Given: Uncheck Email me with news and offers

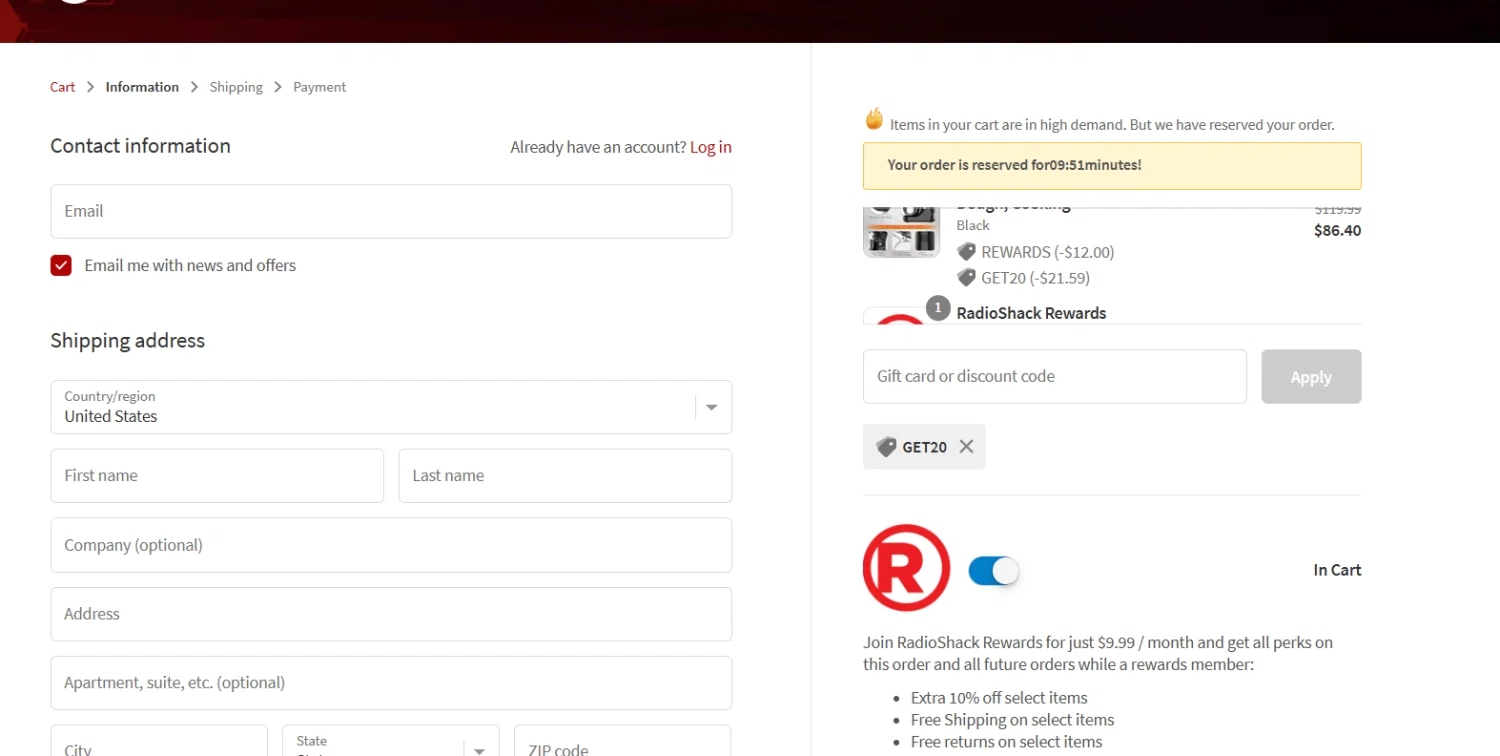Looking at the screenshot, I should [61, 265].
